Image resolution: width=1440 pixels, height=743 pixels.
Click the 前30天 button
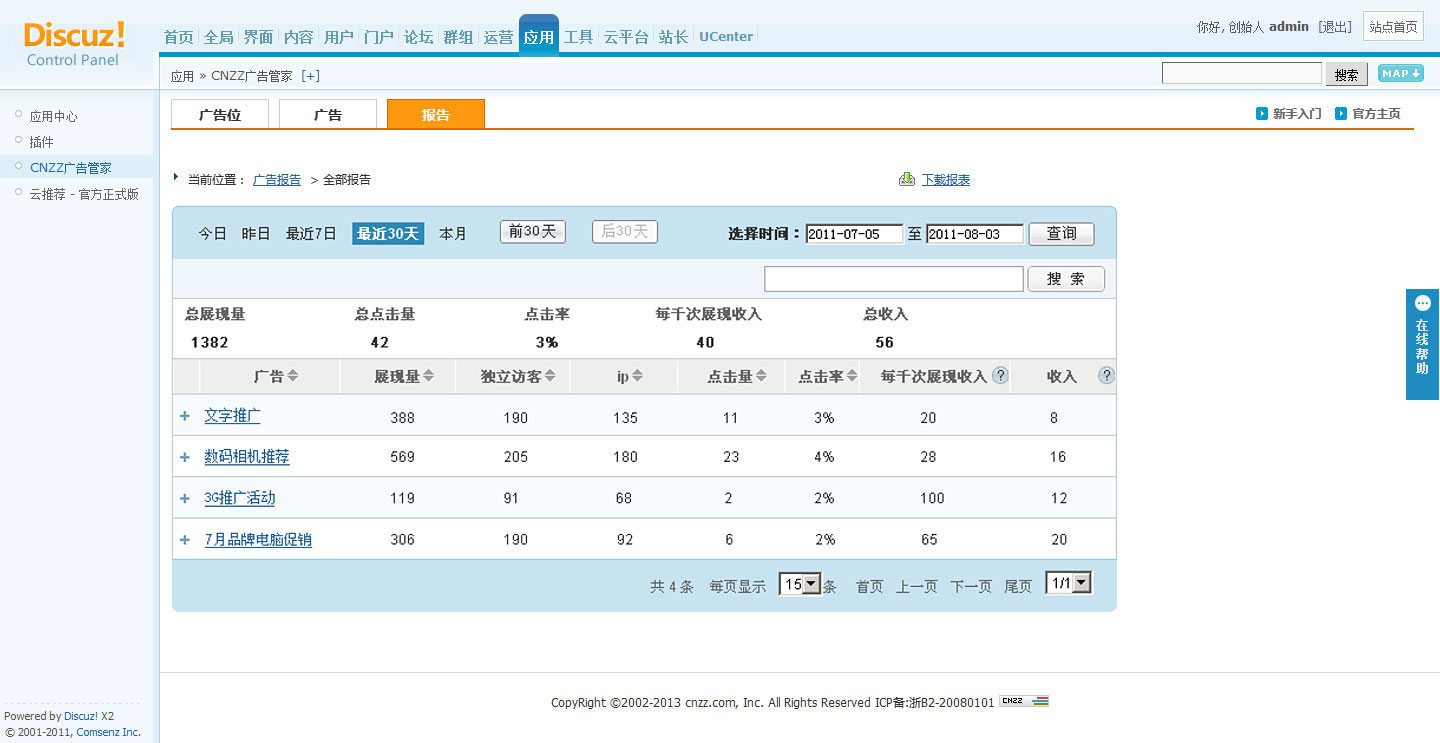click(533, 232)
